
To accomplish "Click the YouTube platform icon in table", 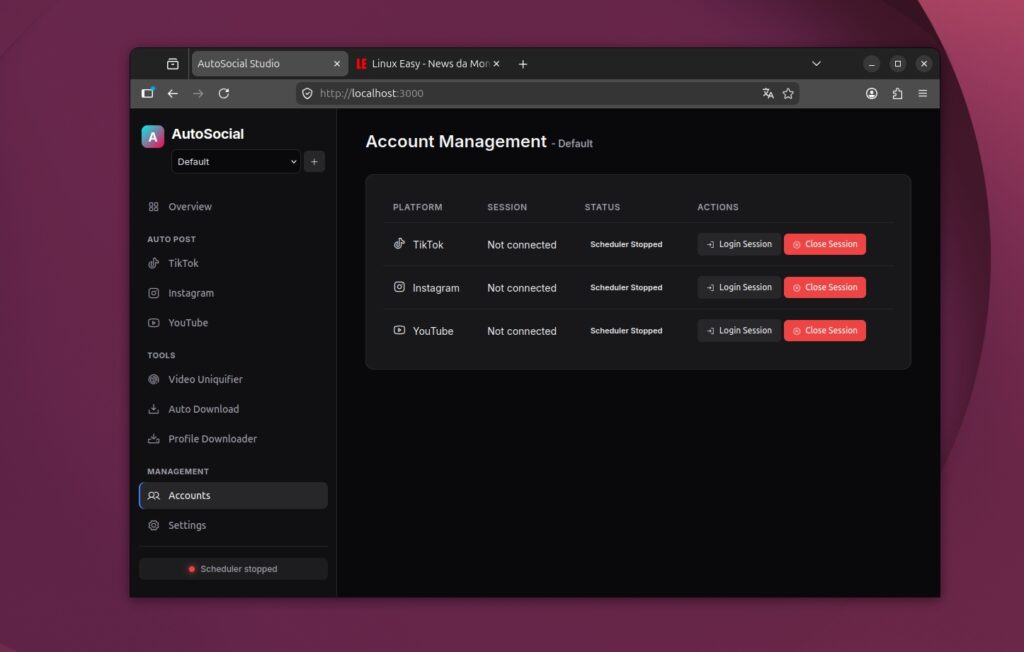I will click(399, 330).
